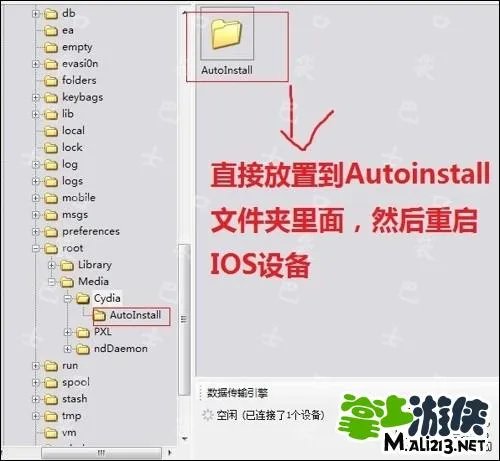Click the horizontal scrollbar right arrow

[x=170, y=453]
